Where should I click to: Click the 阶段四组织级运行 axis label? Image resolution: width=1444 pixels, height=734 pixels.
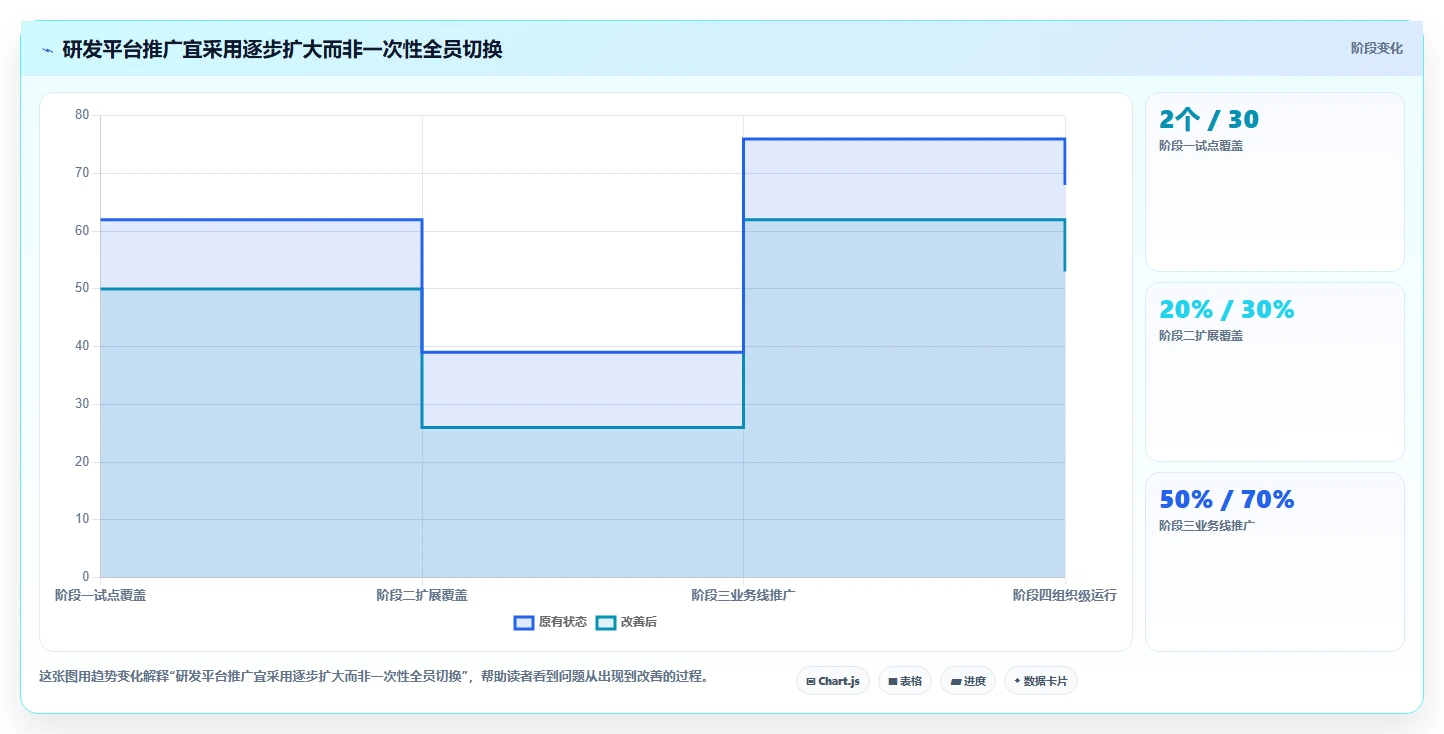pos(1065,595)
